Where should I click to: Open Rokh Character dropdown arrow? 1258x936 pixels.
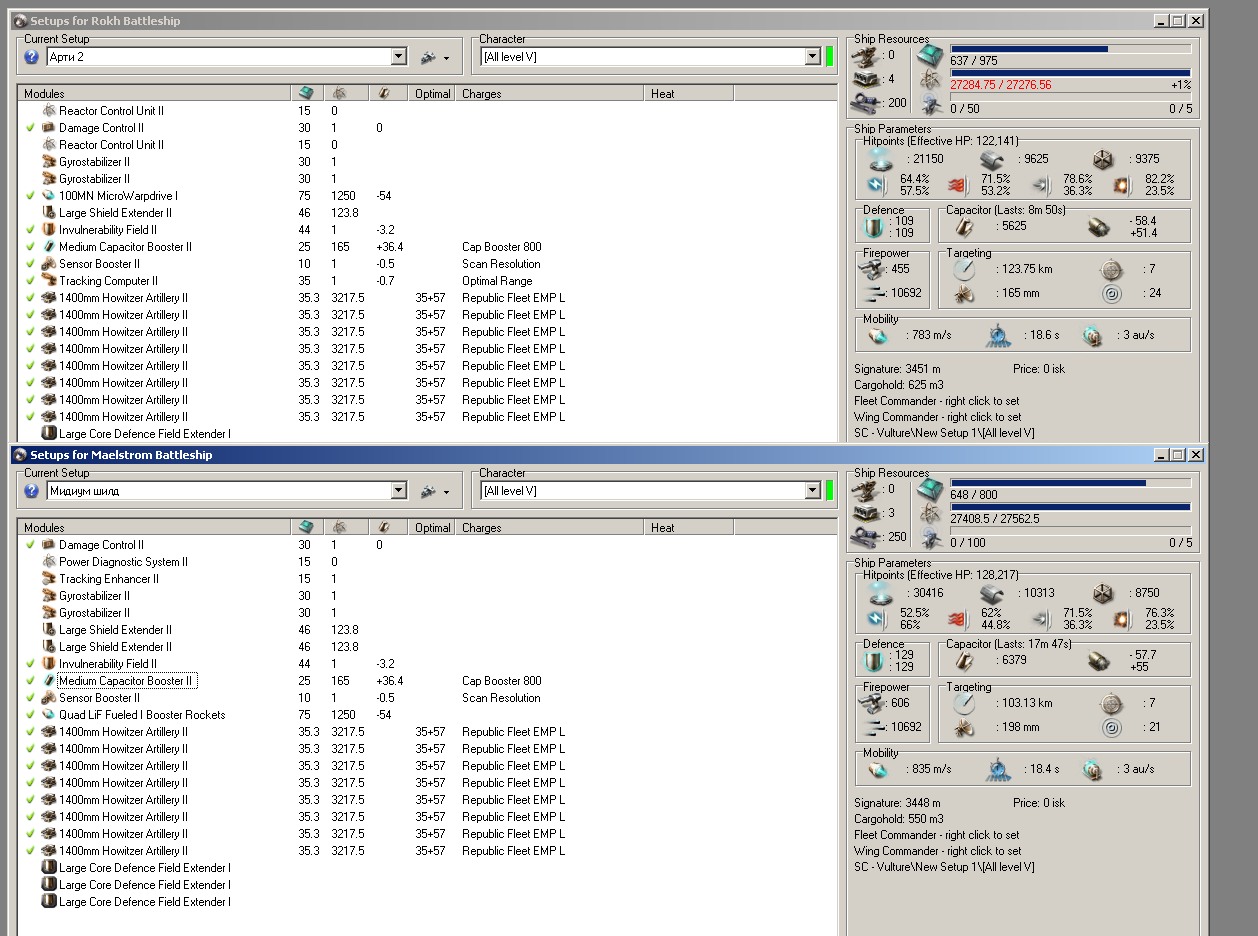point(812,57)
